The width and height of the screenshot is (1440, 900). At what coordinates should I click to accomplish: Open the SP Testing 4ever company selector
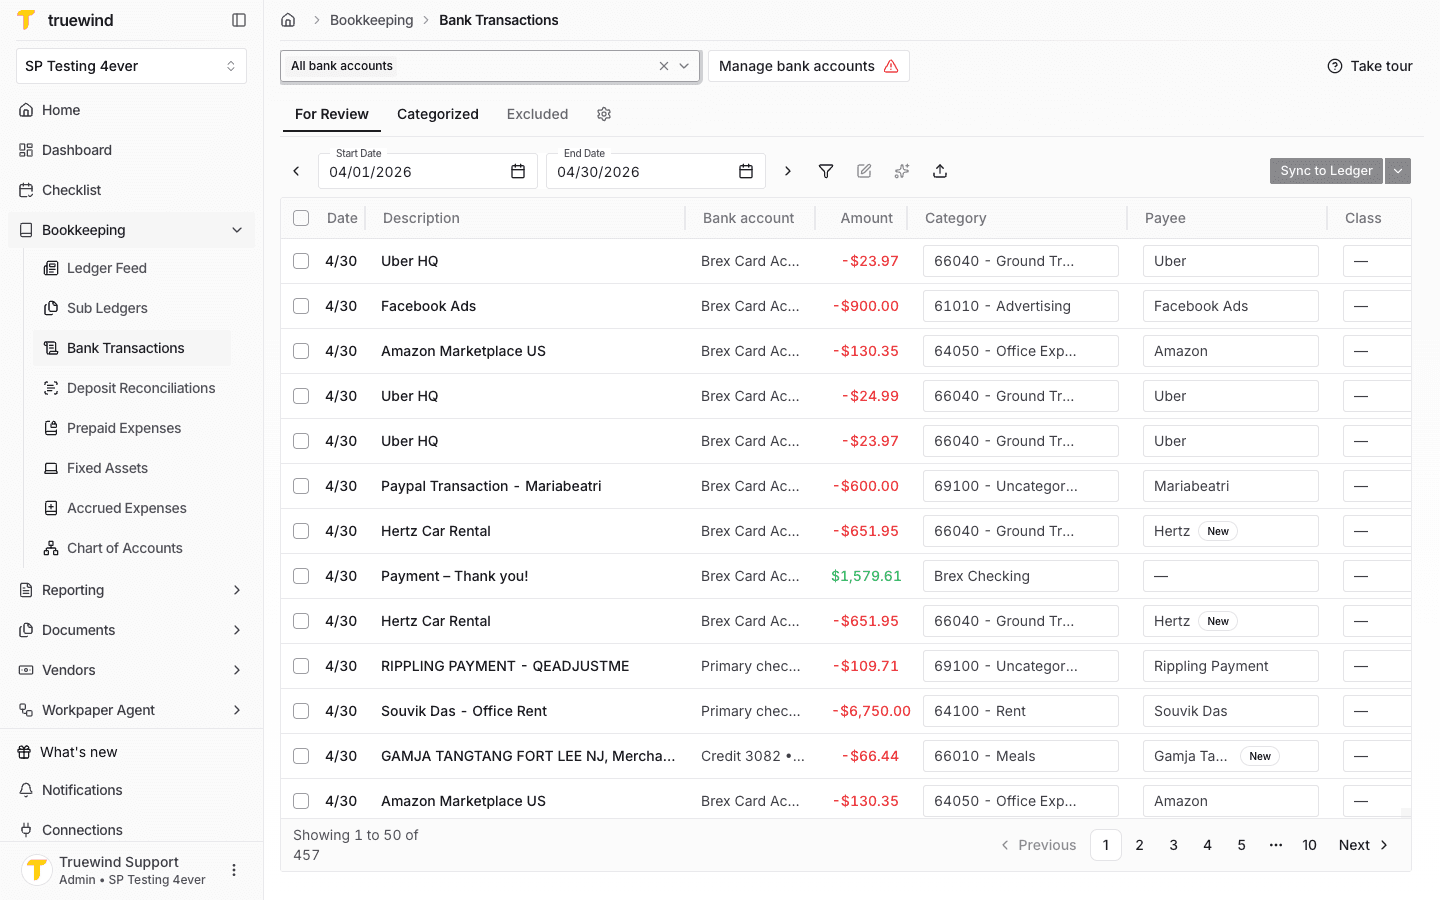pos(131,66)
